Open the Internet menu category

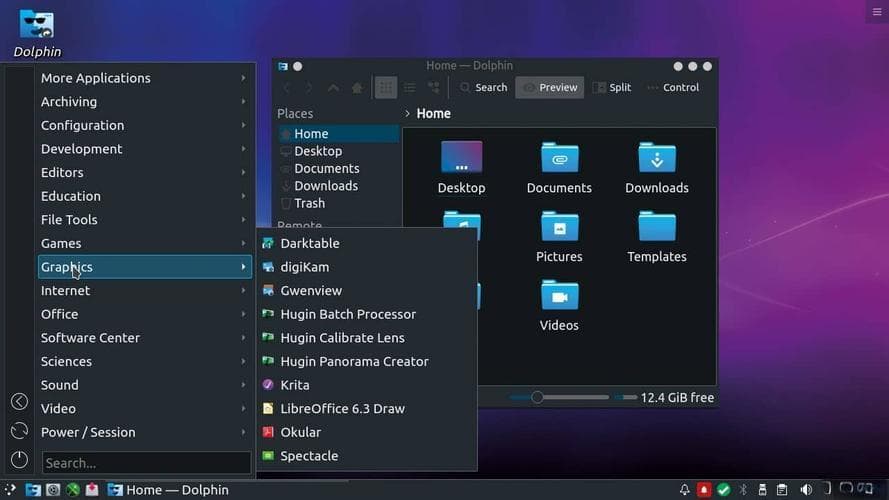[145, 291]
